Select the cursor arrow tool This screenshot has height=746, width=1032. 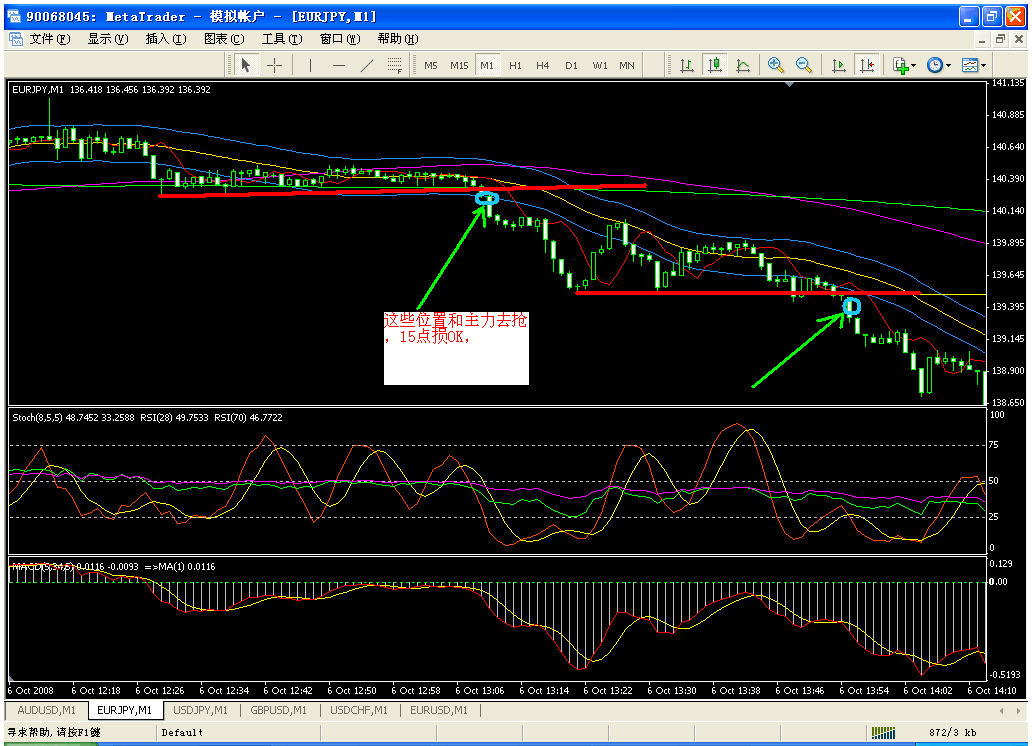tap(245, 65)
